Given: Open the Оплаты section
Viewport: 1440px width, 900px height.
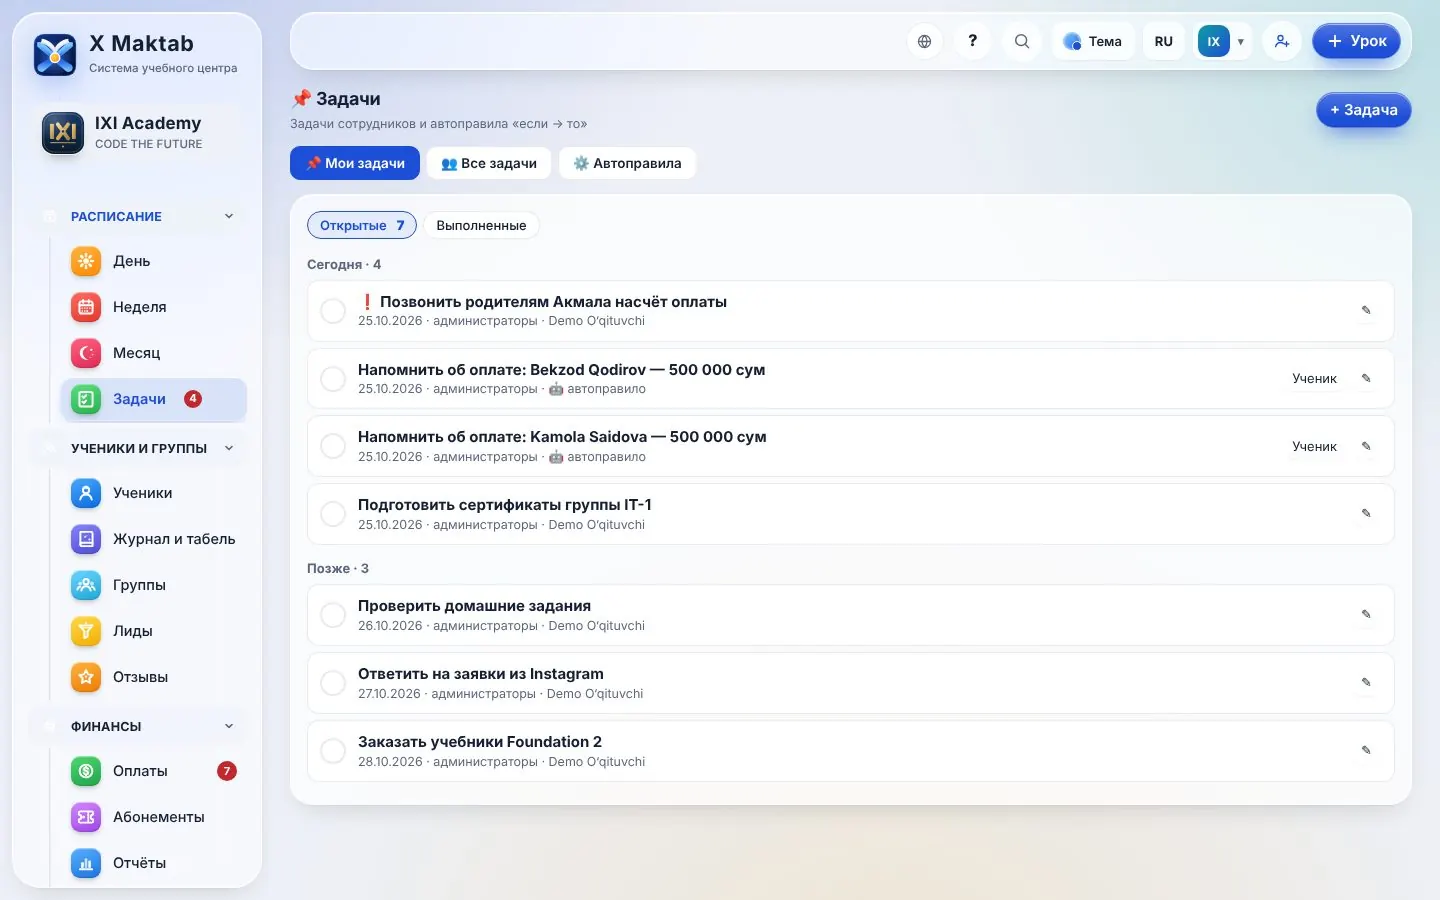Looking at the screenshot, I should (x=154, y=771).
